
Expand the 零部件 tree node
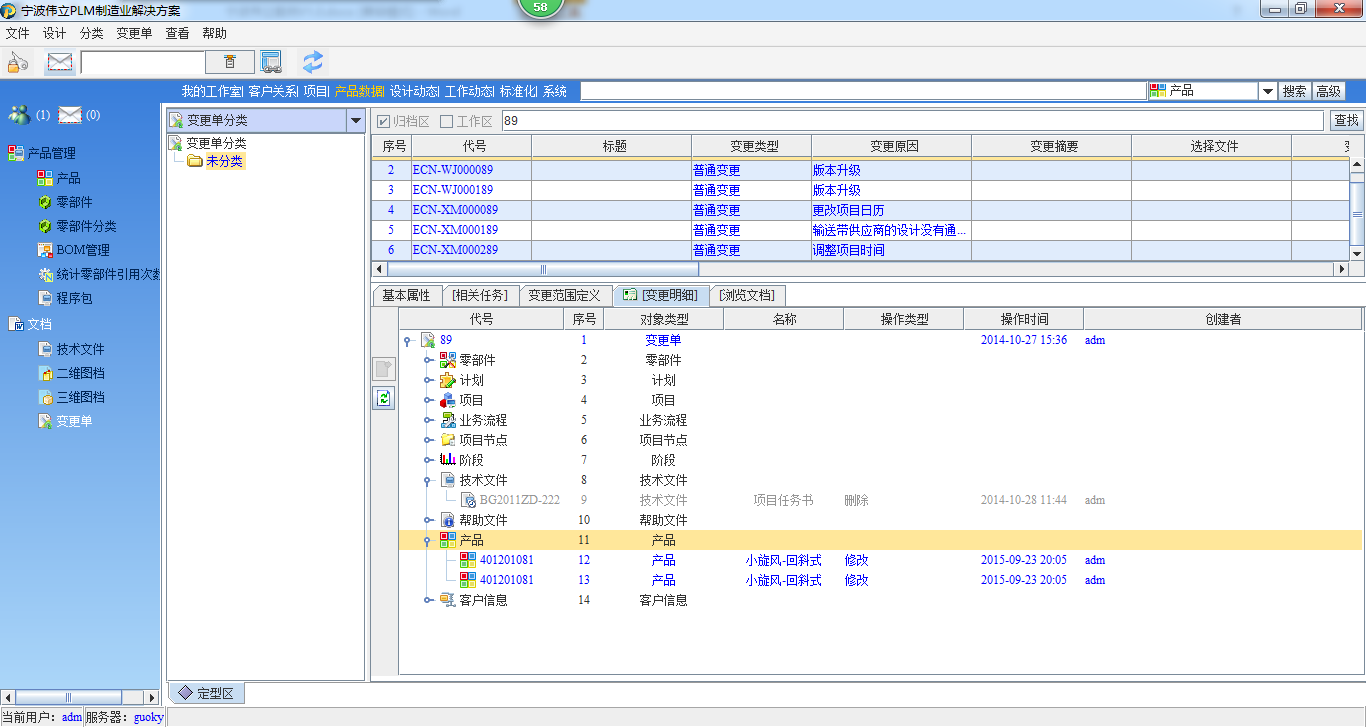pos(428,360)
